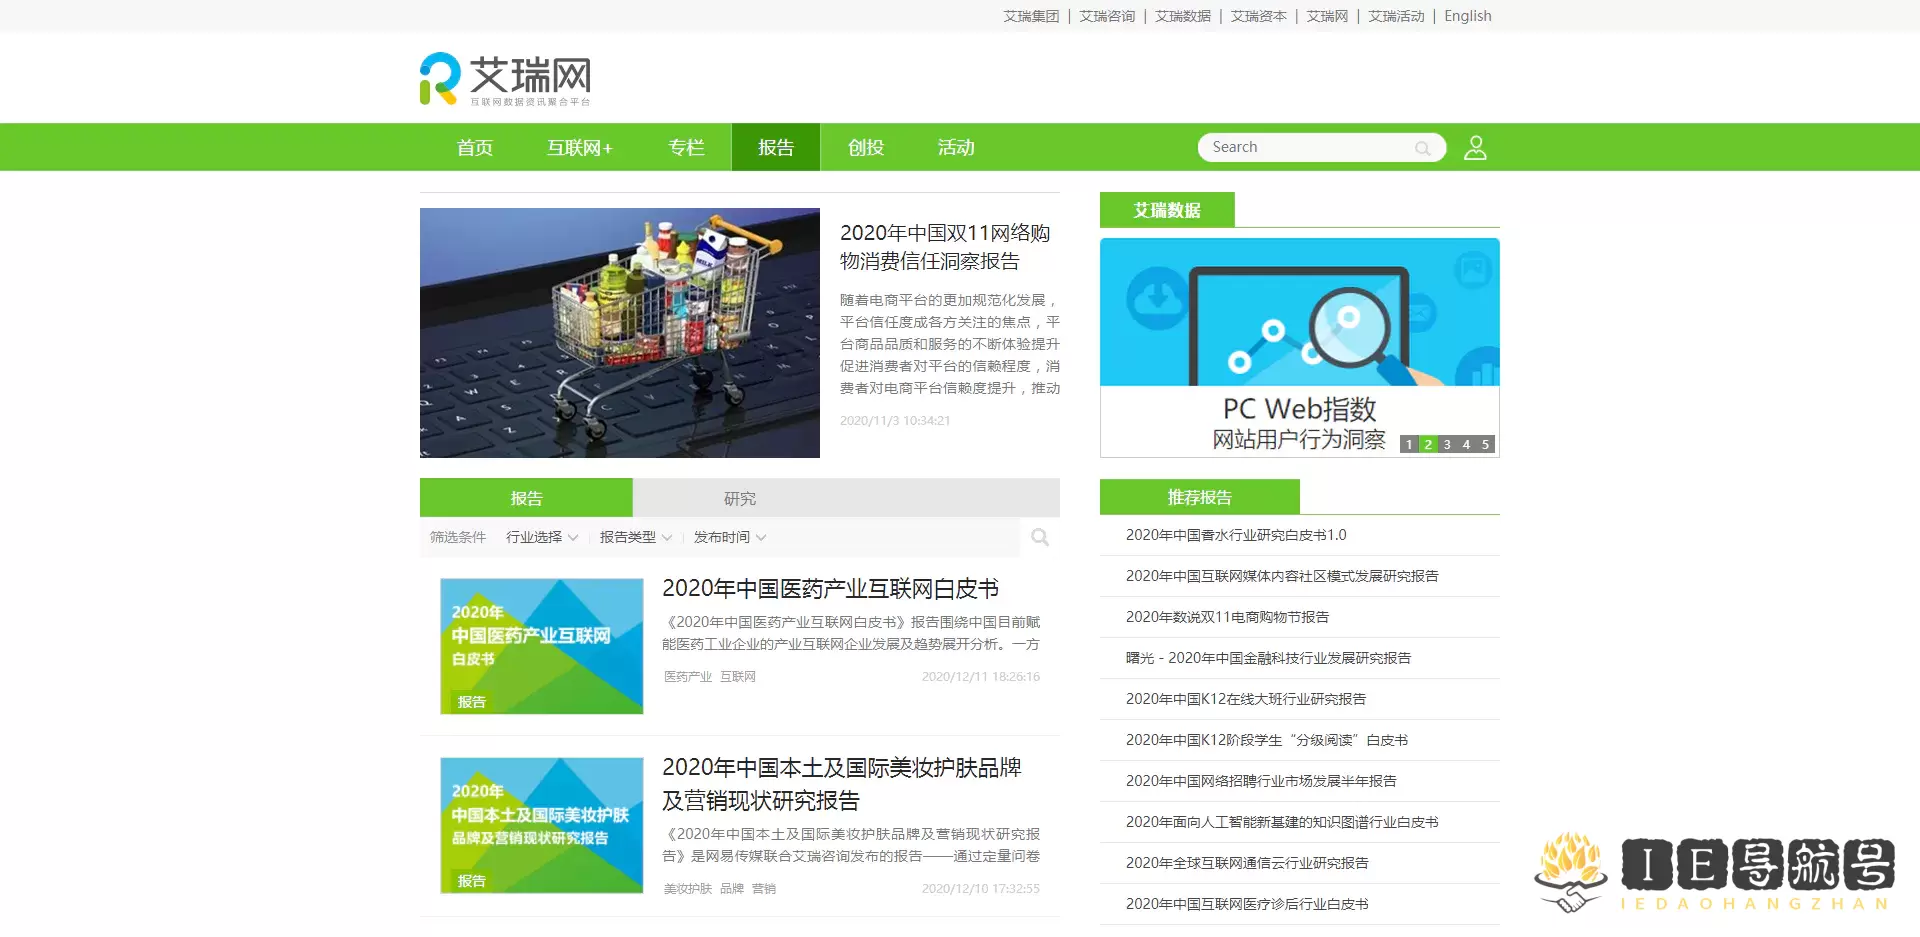Go to slide 3 in banner pager
The image size is (1920, 937).
click(1447, 445)
